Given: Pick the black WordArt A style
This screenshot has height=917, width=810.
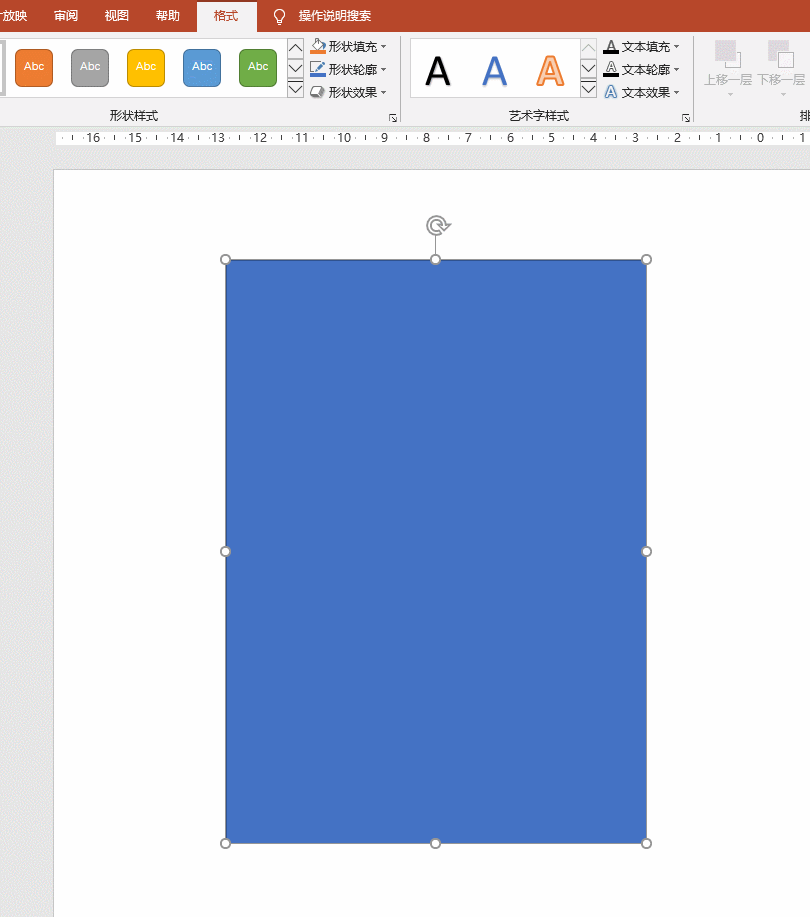Looking at the screenshot, I should coord(438,71).
